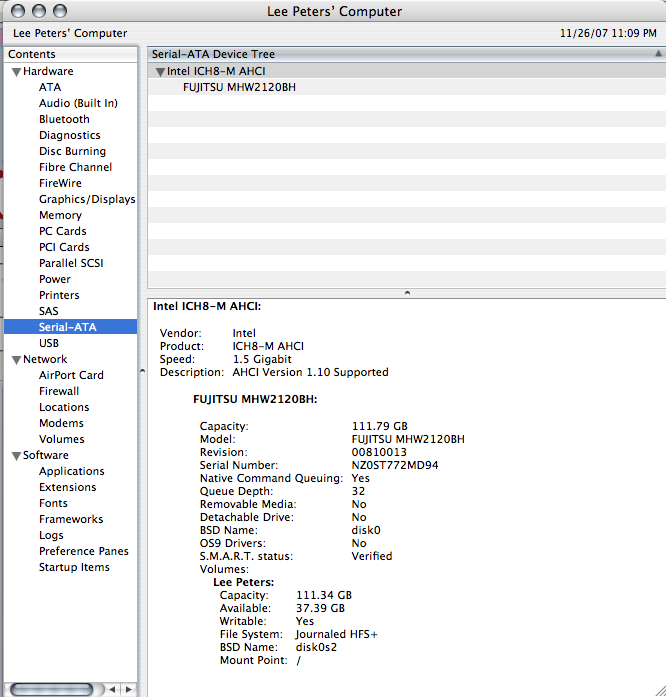This screenshot has width=666, height=697.
Task: Select the highlighted Serial-ATA entry
Action: [71, 327]
